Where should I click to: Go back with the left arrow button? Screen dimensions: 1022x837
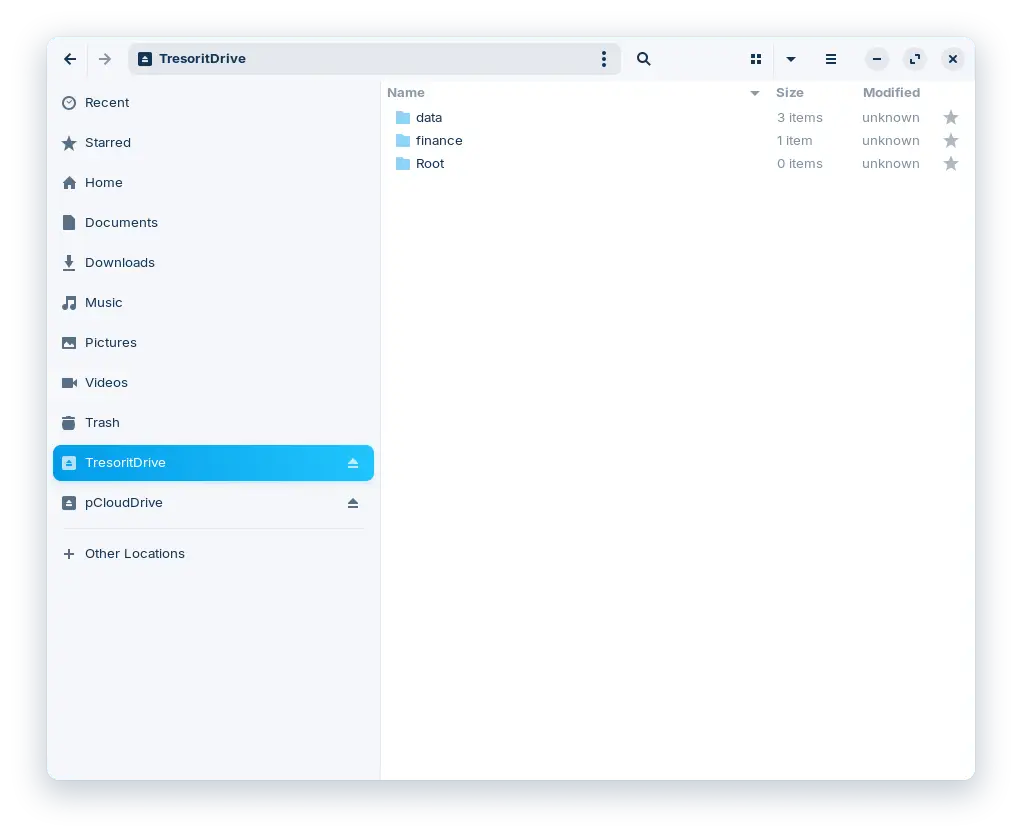[70, 59]
